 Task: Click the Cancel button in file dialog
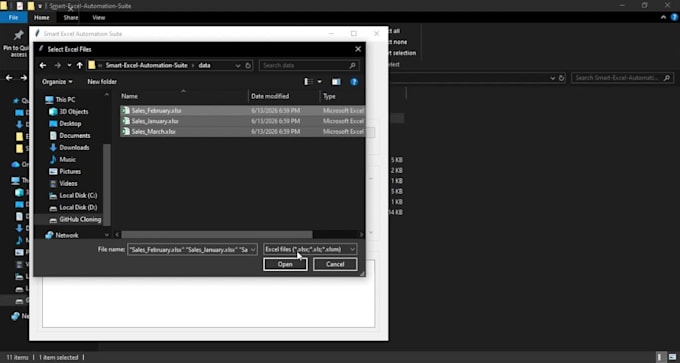click(x=335, y=264)
